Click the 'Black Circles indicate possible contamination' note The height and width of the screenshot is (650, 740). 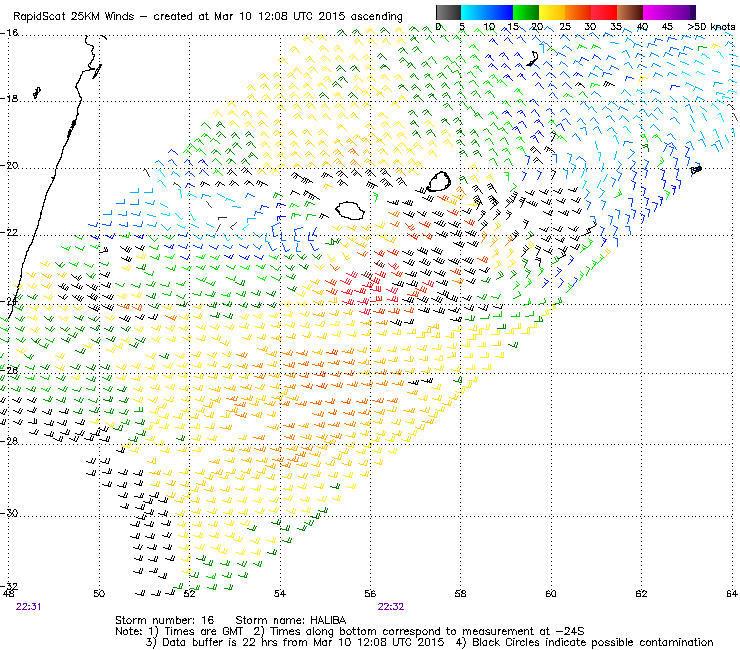pyautogui.click(x=593, y=642)
